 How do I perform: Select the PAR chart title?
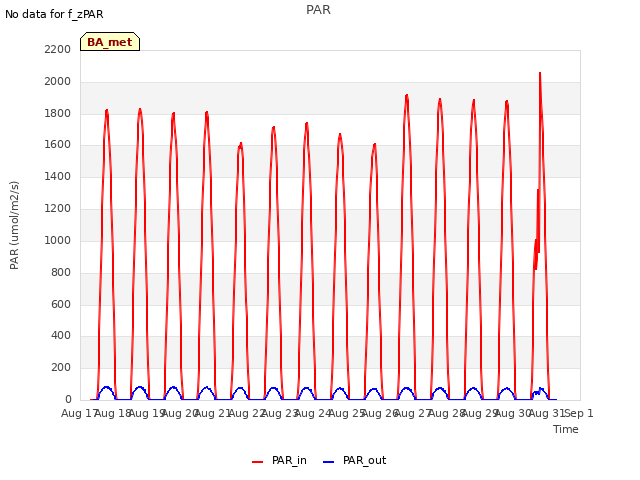click(x=318, y=10)
